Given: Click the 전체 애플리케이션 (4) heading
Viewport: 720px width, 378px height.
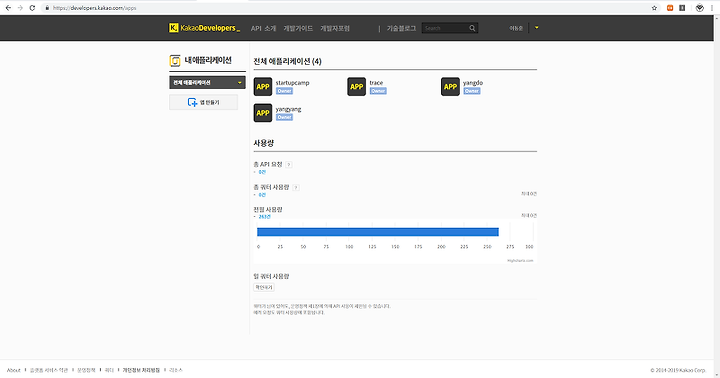Looking at the screenshot, I should pyautogui.click(x=287, y=62).
